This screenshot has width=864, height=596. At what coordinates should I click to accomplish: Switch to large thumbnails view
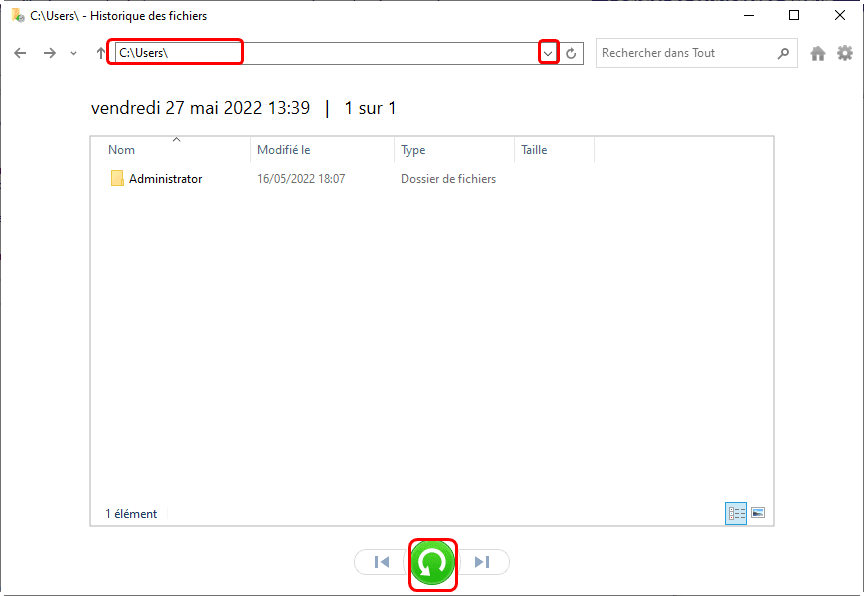click(758, 513)
